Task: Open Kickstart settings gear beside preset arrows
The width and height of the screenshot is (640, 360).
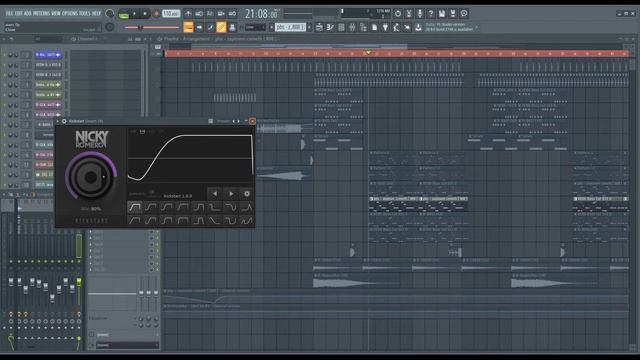Action: click(x=247, y=194)
